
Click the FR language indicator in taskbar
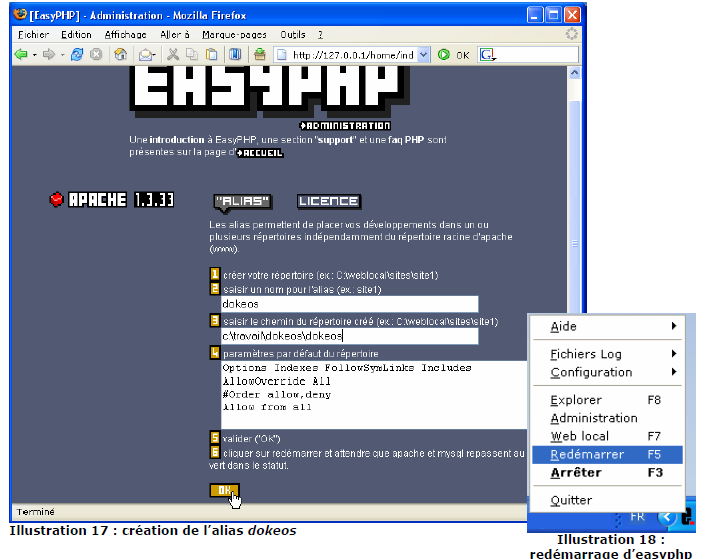637,517
